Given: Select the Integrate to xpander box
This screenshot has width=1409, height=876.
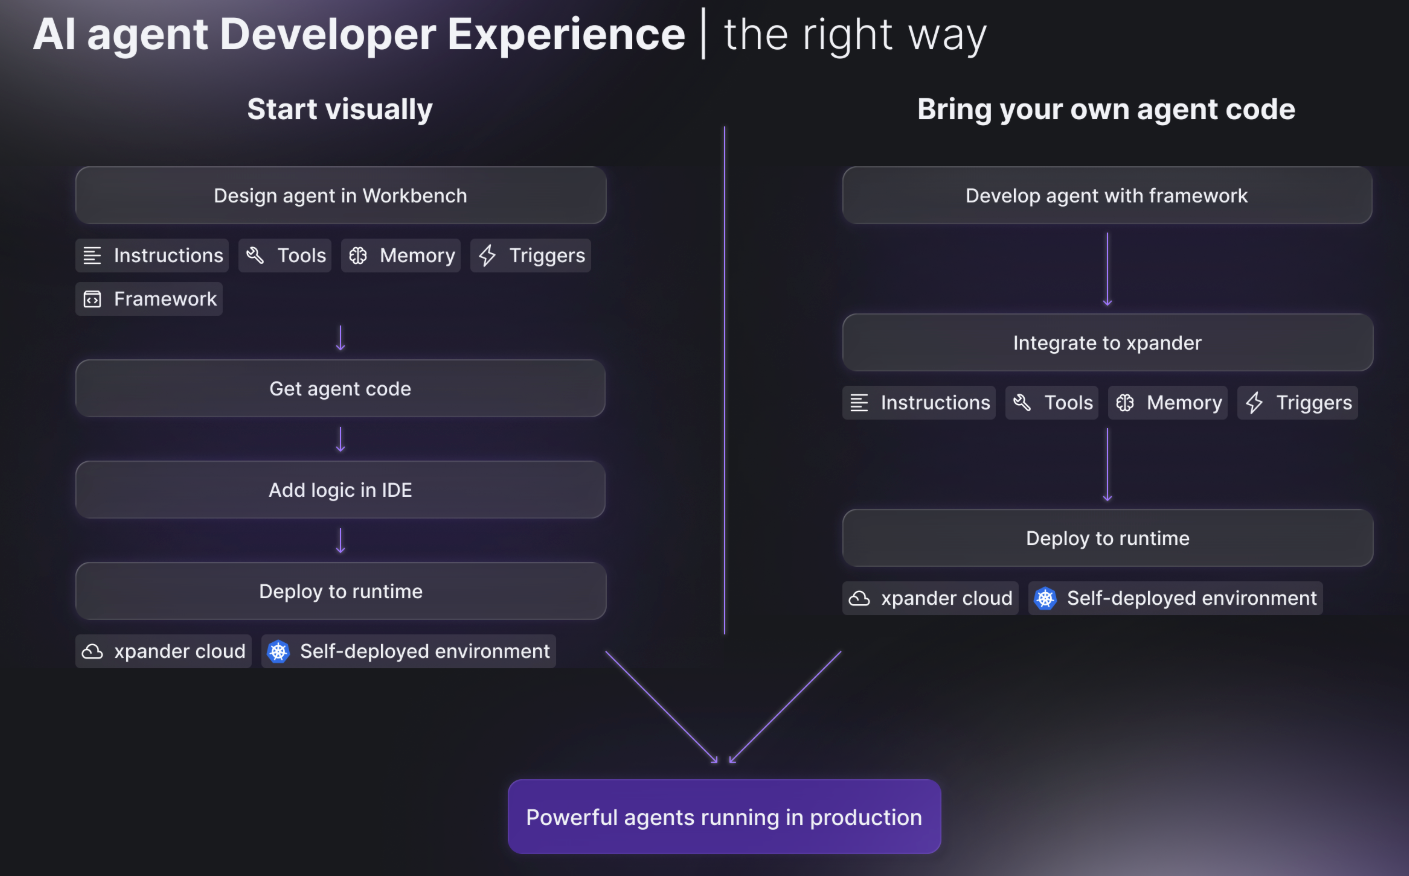Looking at the screenshot, I should tap(1107, 342).
